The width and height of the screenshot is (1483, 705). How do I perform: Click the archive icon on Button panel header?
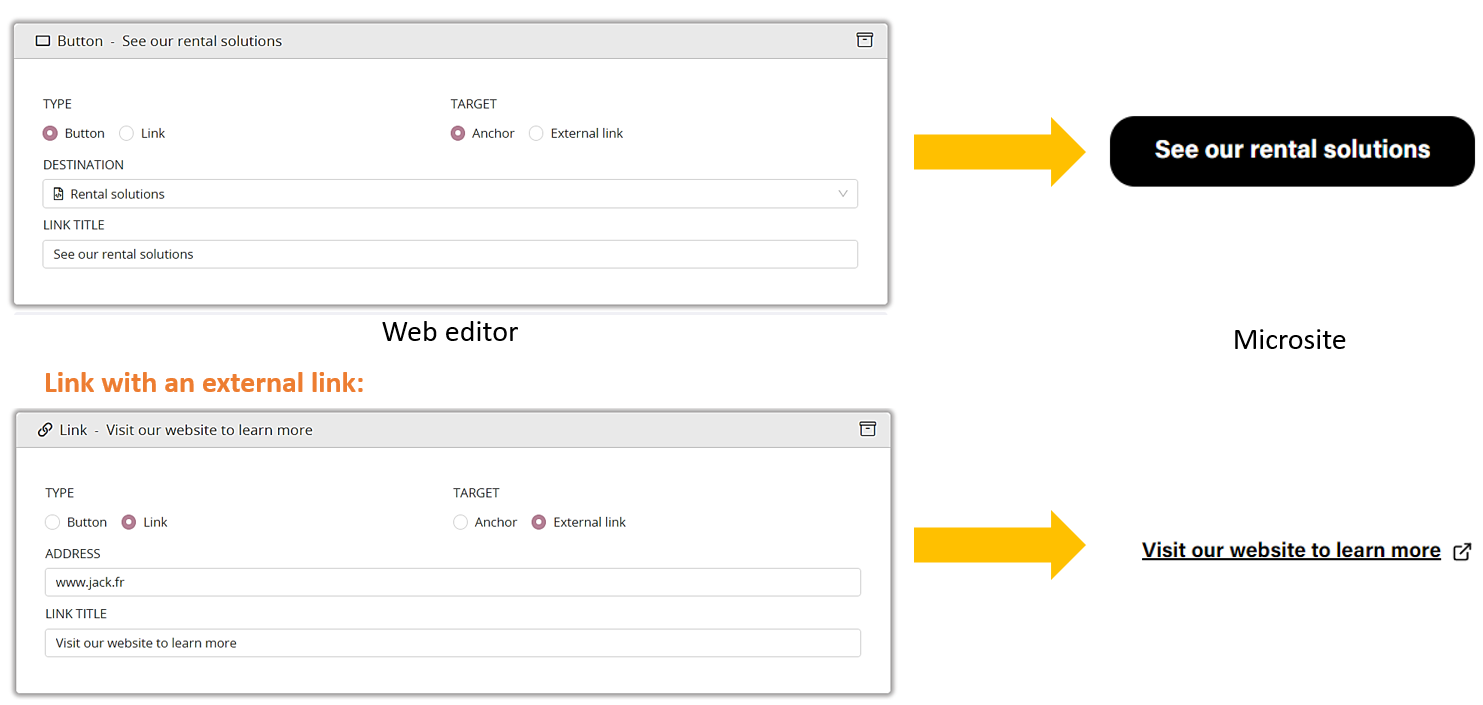[865, 40]
